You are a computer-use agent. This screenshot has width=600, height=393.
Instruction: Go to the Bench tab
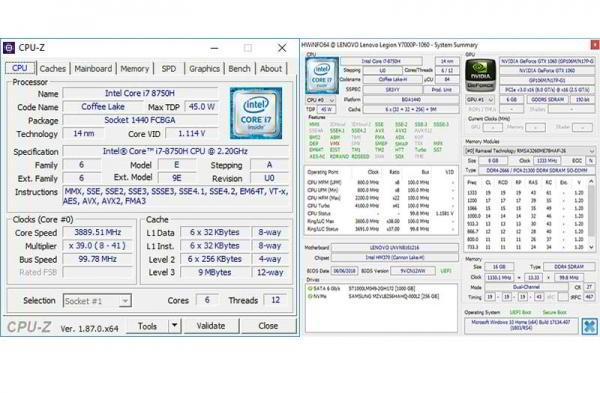coord(240,69)
